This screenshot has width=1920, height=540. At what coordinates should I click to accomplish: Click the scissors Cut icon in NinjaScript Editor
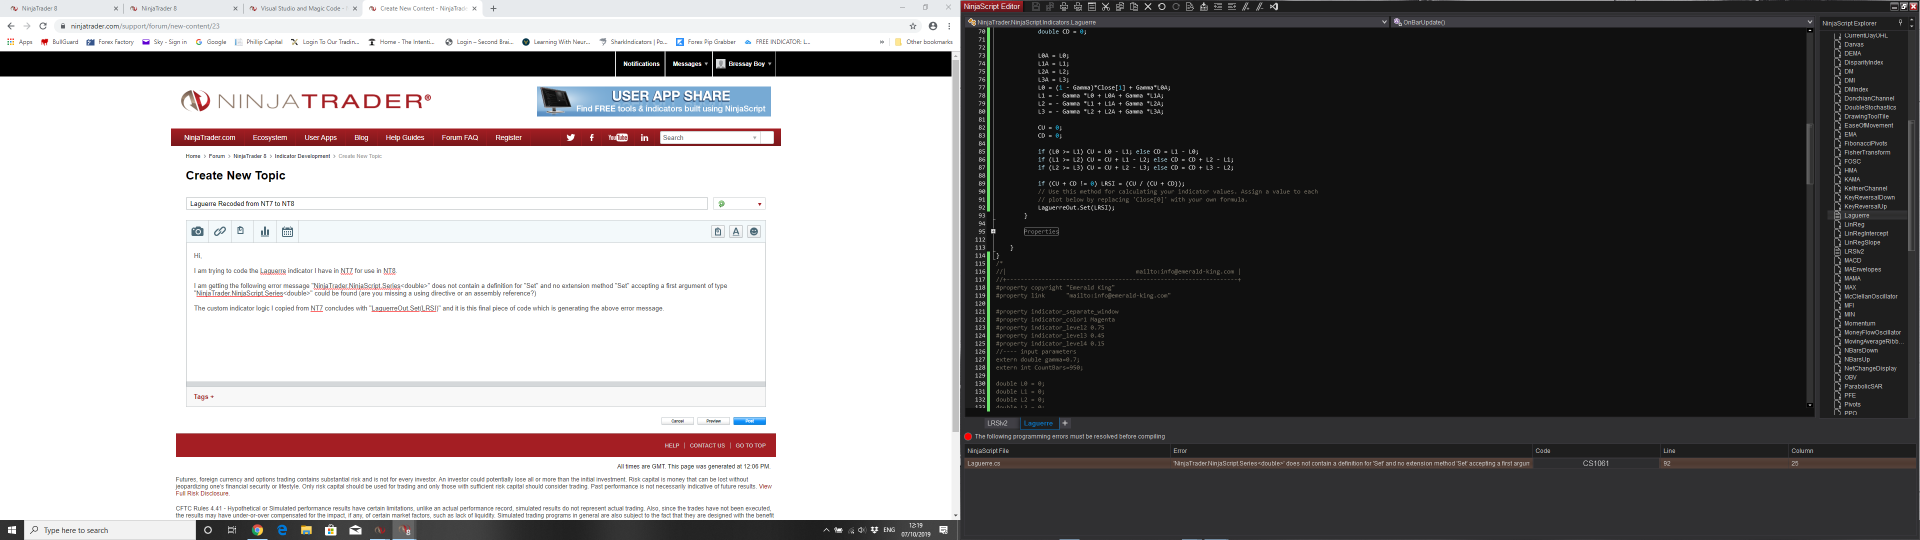[x=1106, y=6]
